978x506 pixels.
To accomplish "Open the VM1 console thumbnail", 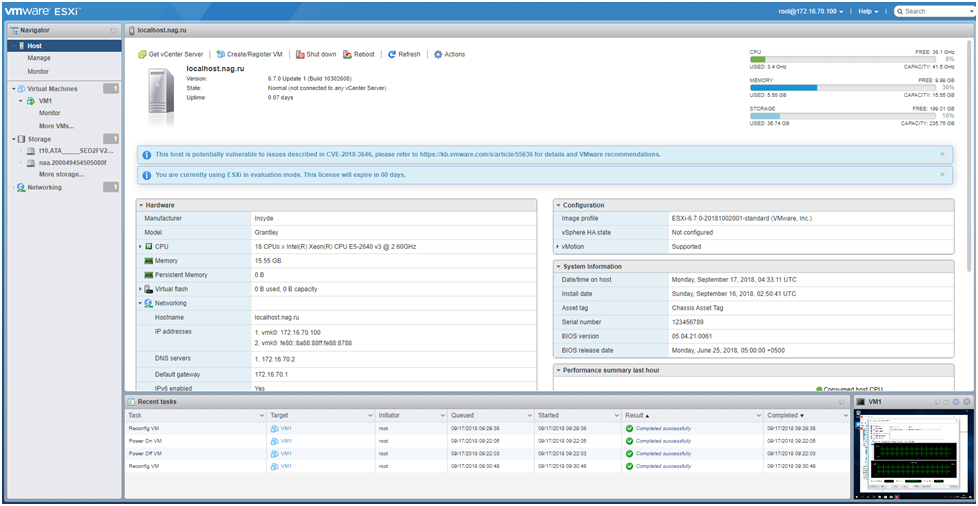I will point(914,451).
